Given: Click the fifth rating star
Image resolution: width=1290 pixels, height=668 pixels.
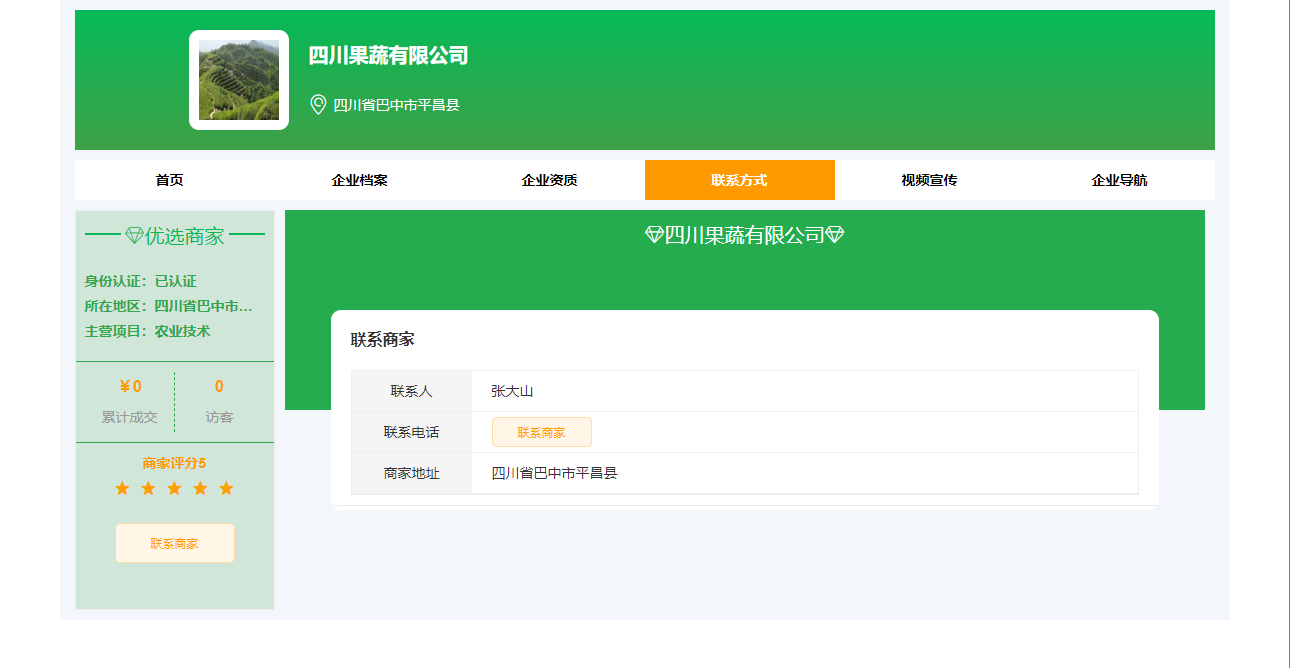Looking at the screenshot, I should point(226,488).
